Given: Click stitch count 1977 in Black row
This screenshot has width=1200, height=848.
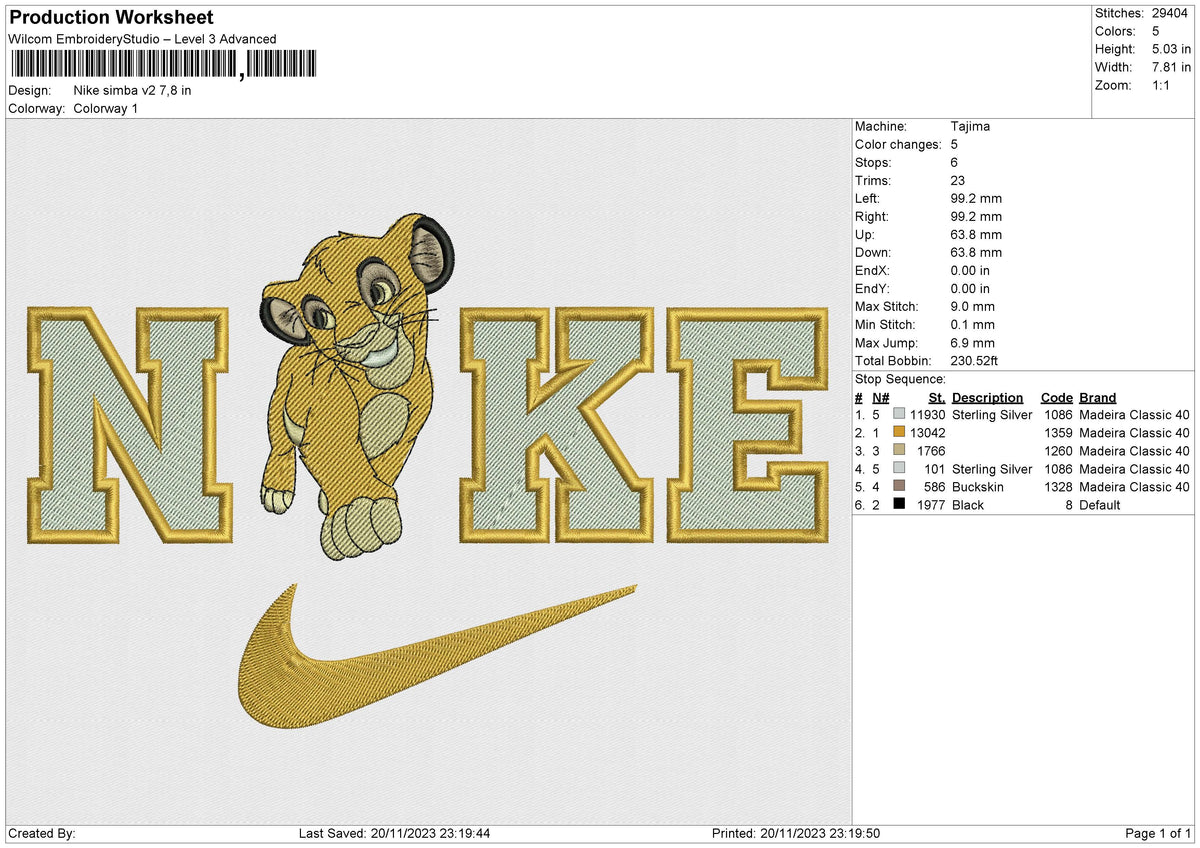Looking at the screenshot, I should pyautogui.click(x=931, y=505).
